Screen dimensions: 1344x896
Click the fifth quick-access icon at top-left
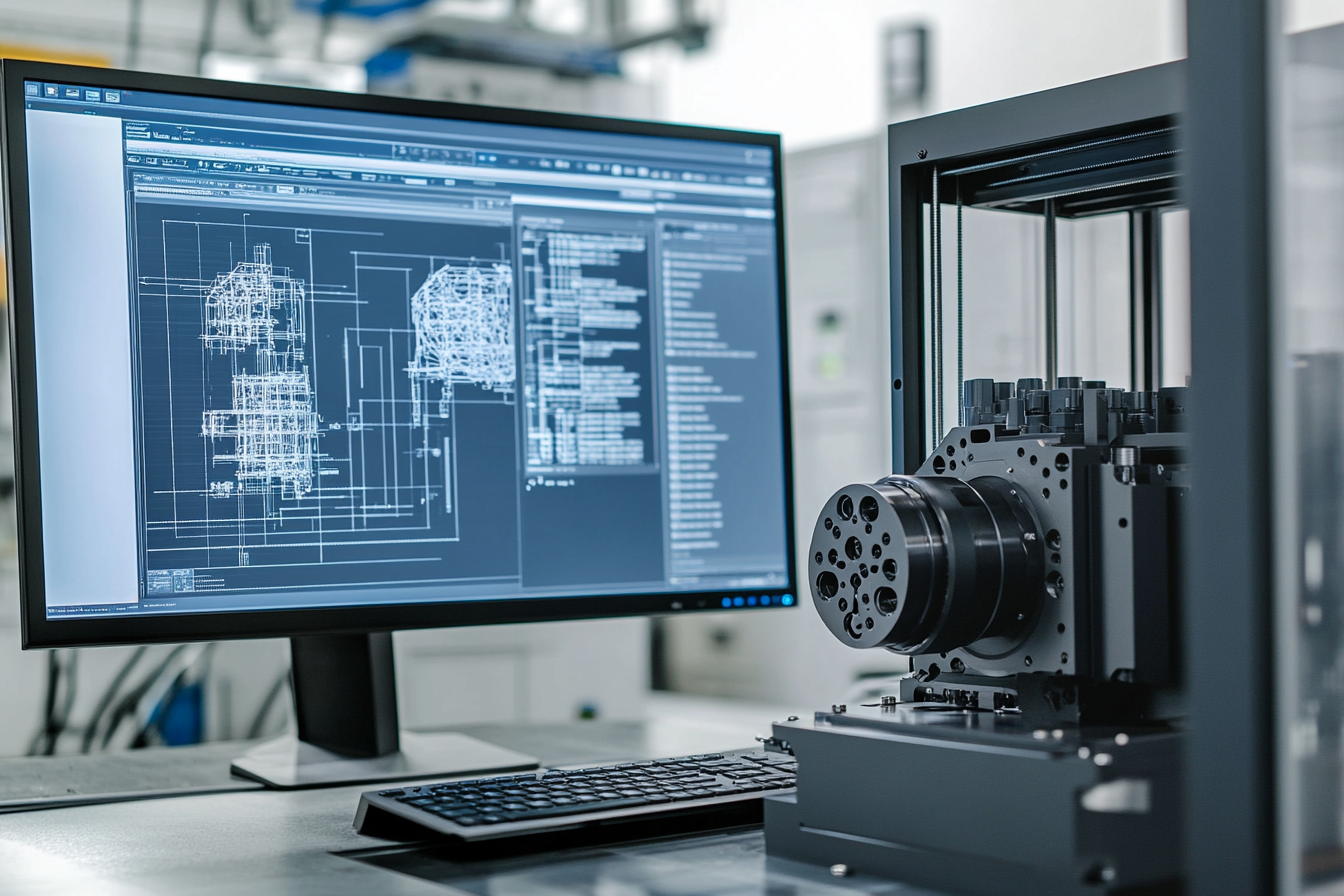click(x=112, y=97)
